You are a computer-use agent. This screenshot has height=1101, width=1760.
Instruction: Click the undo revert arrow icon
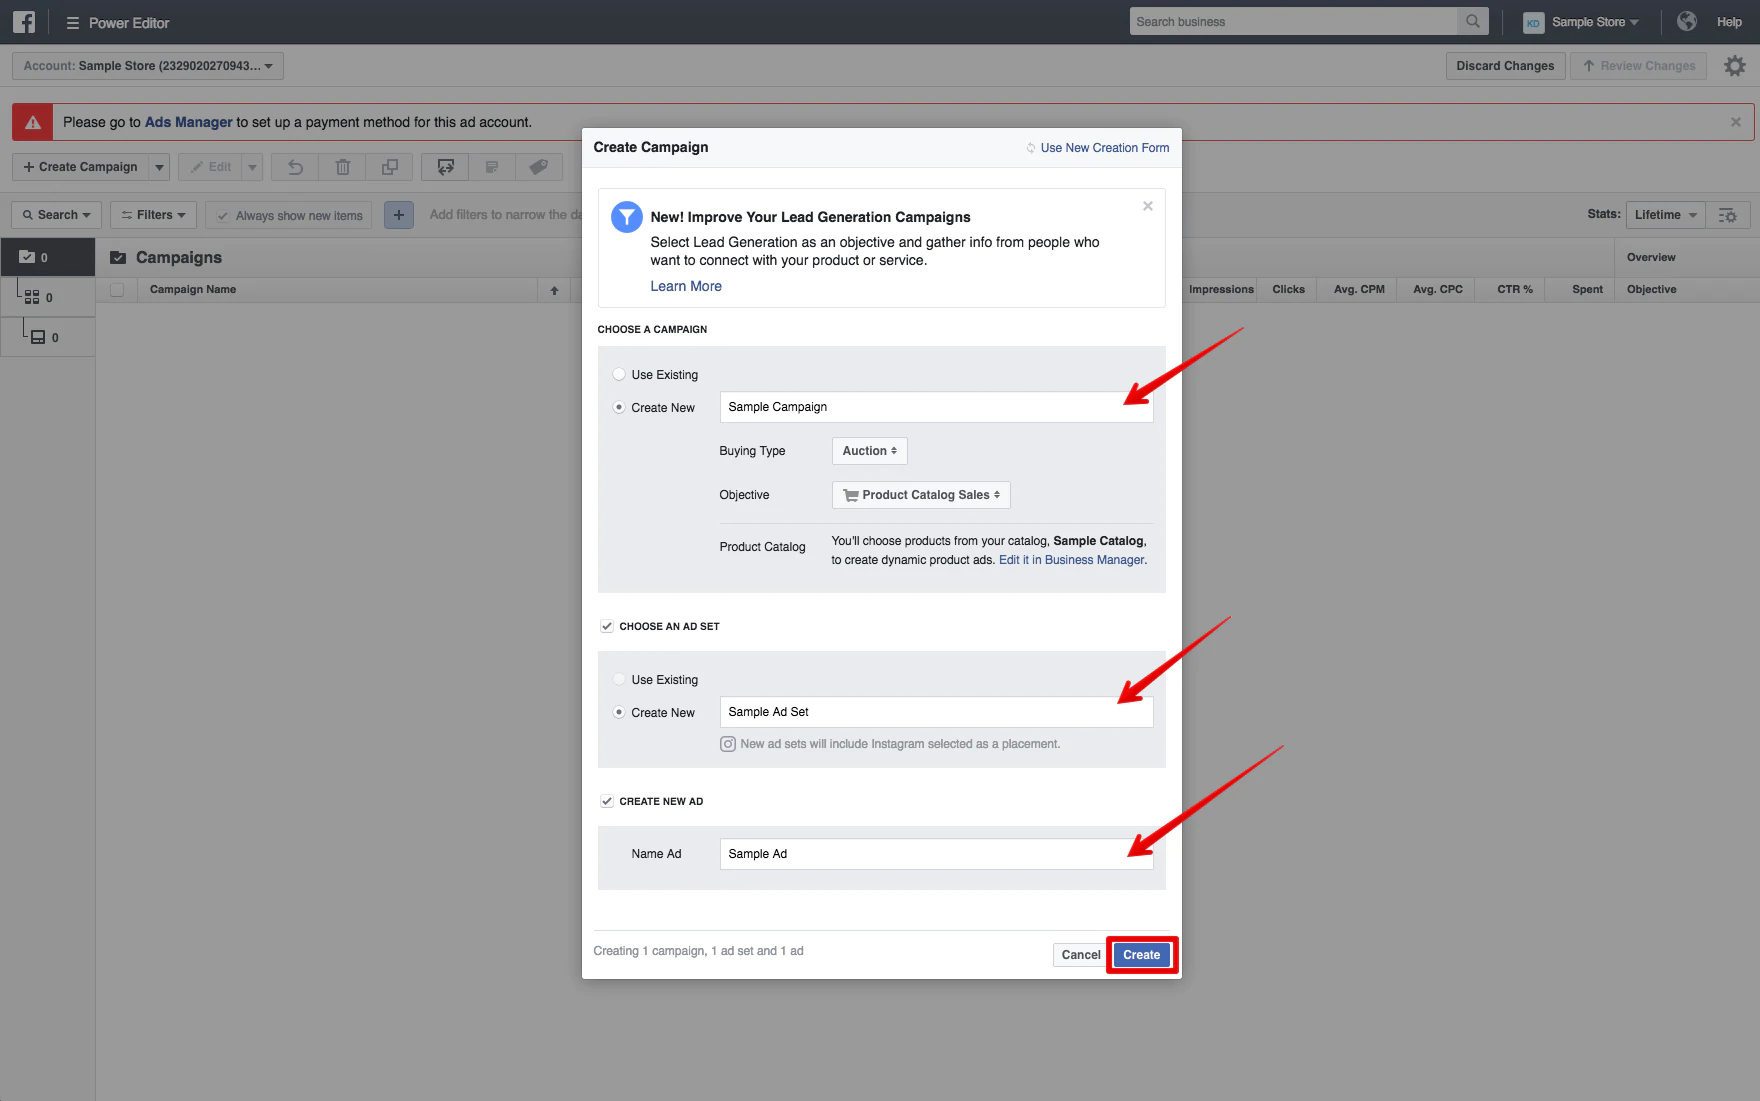pyautogui.click(x=295, y=167)
